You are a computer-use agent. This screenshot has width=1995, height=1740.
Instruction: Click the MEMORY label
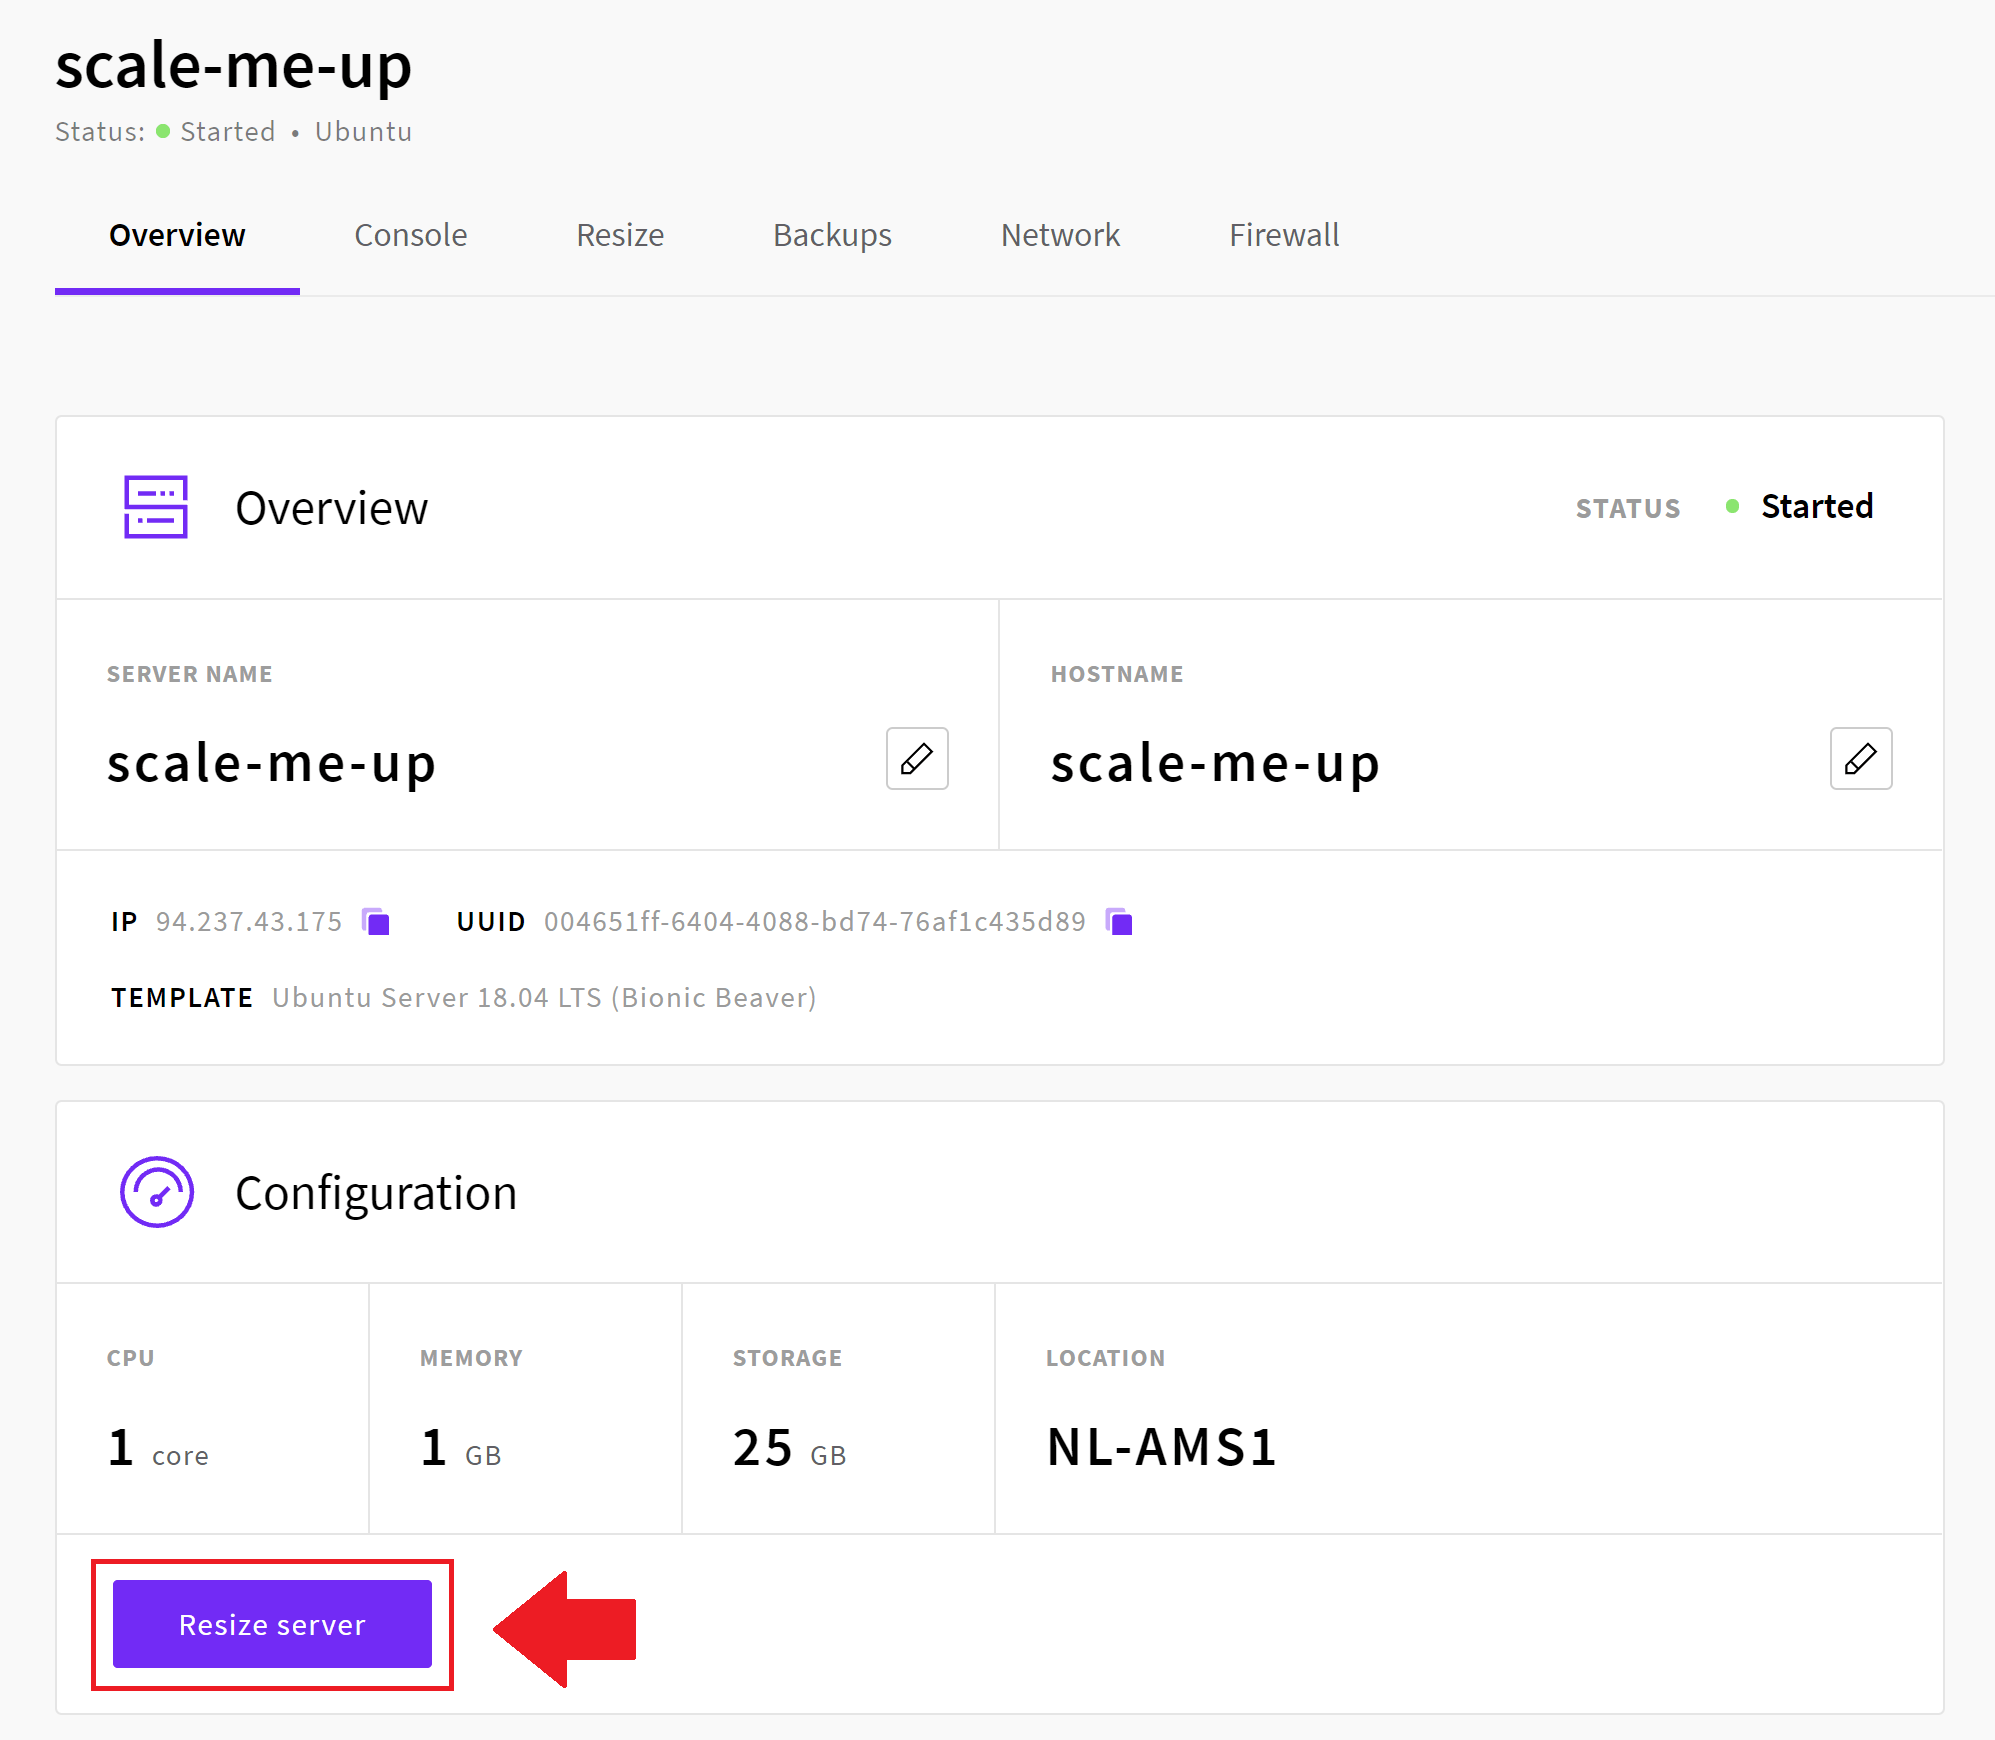point(472,1358)
